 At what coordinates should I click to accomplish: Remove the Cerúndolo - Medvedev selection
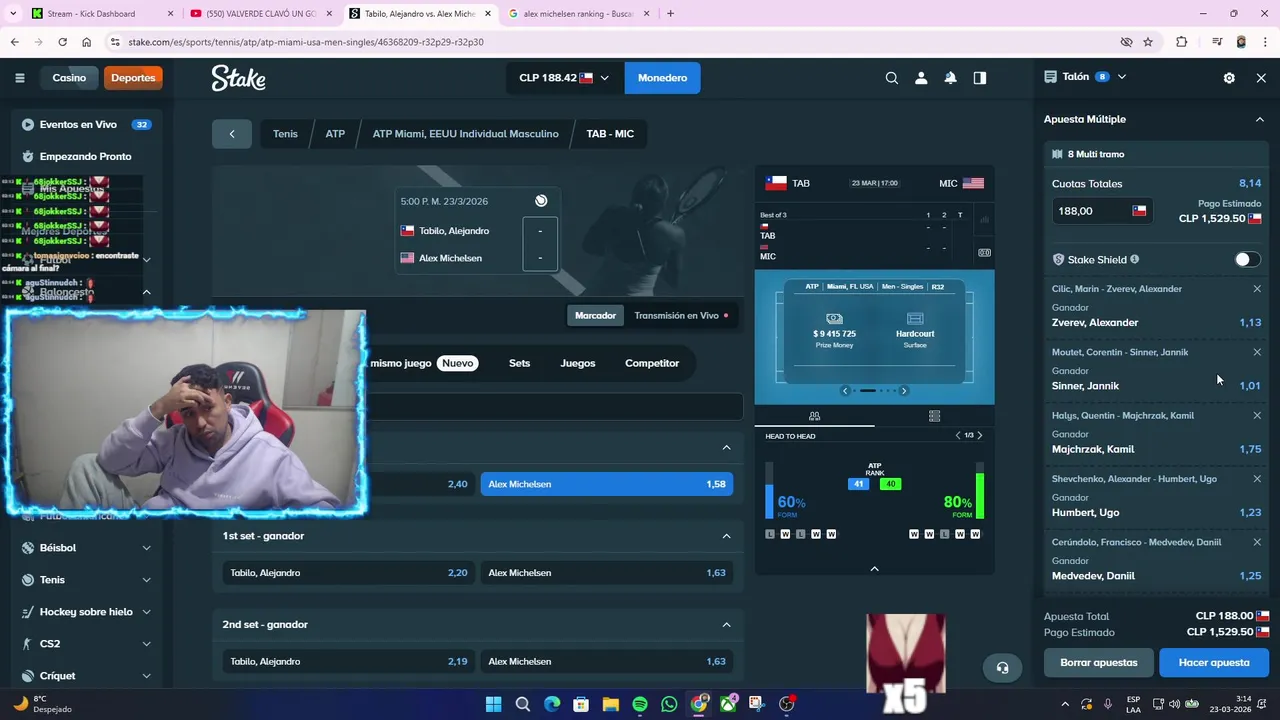[1257, 542]
